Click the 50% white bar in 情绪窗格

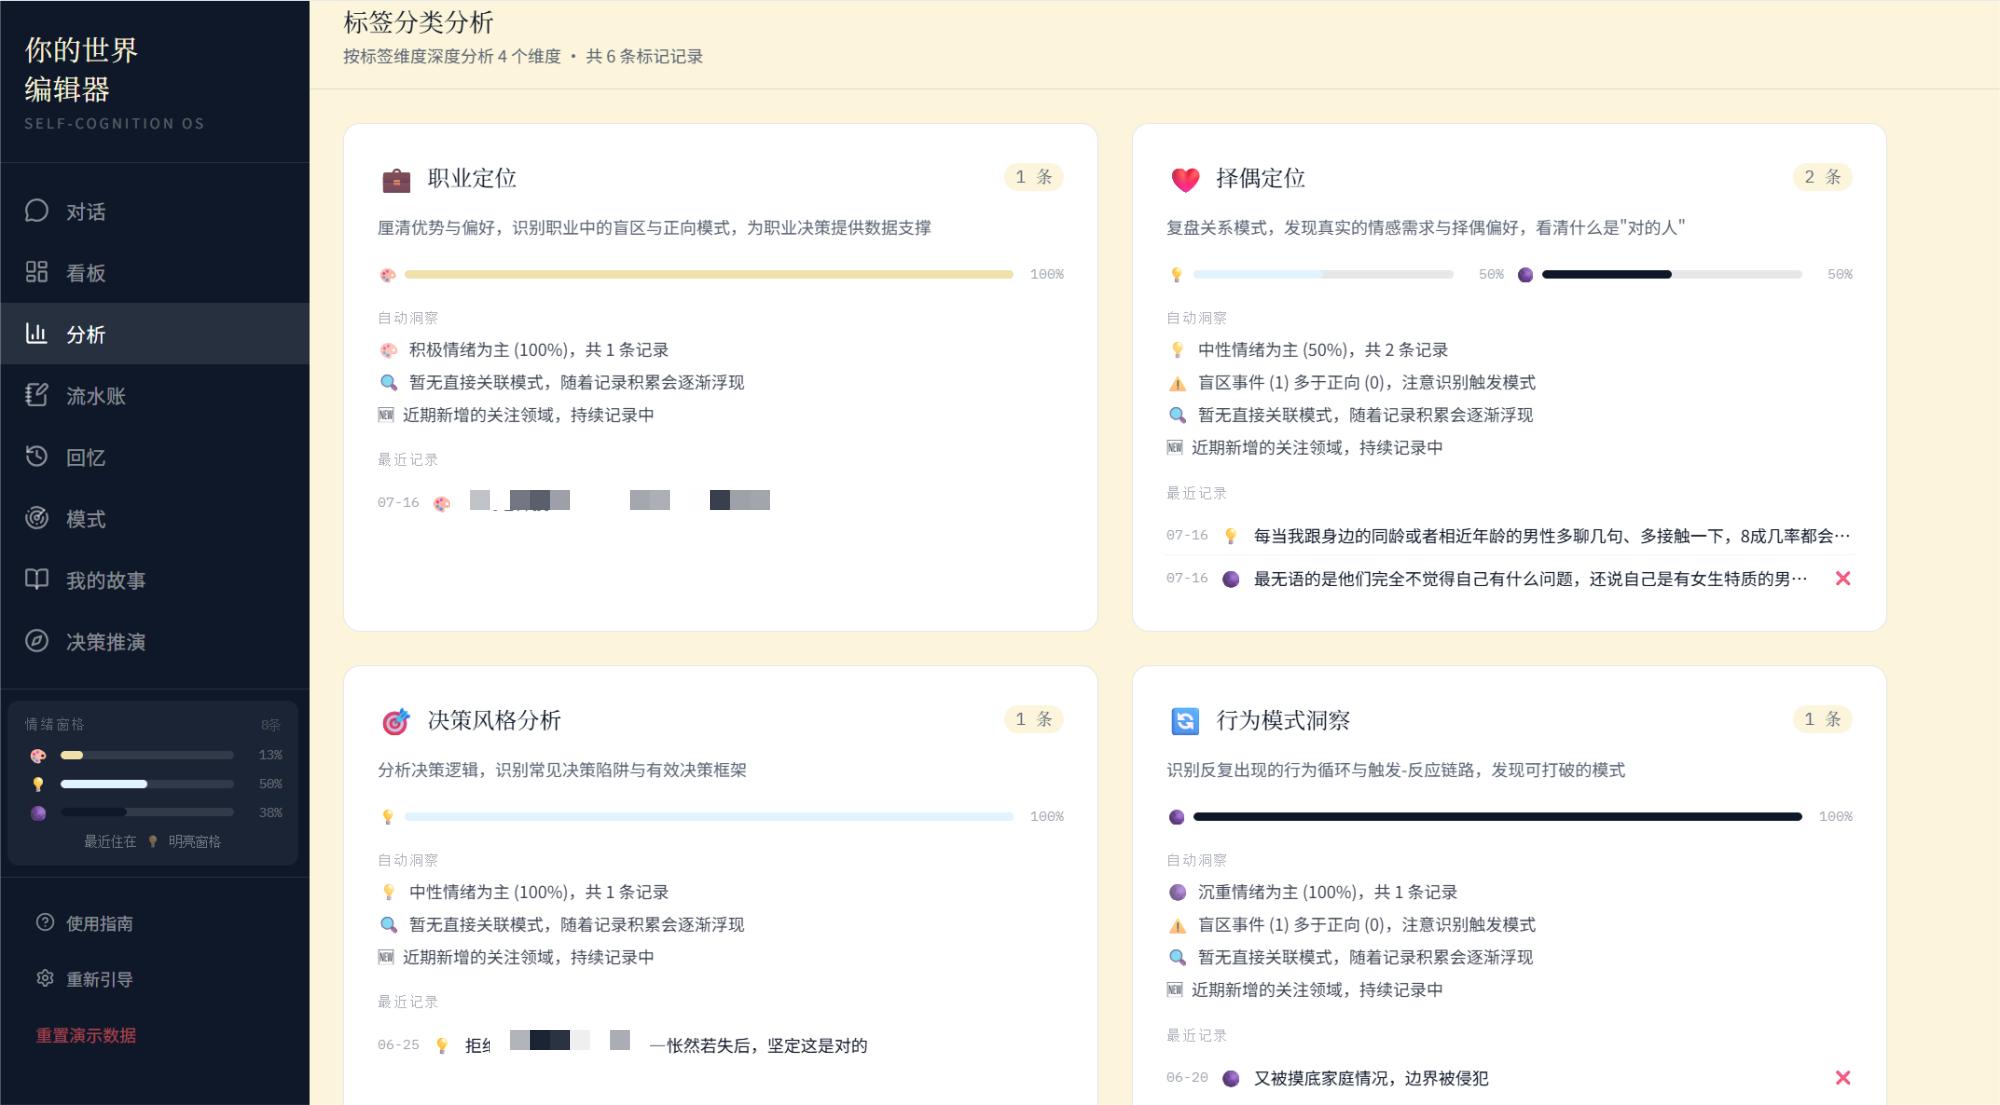point(146,784)
